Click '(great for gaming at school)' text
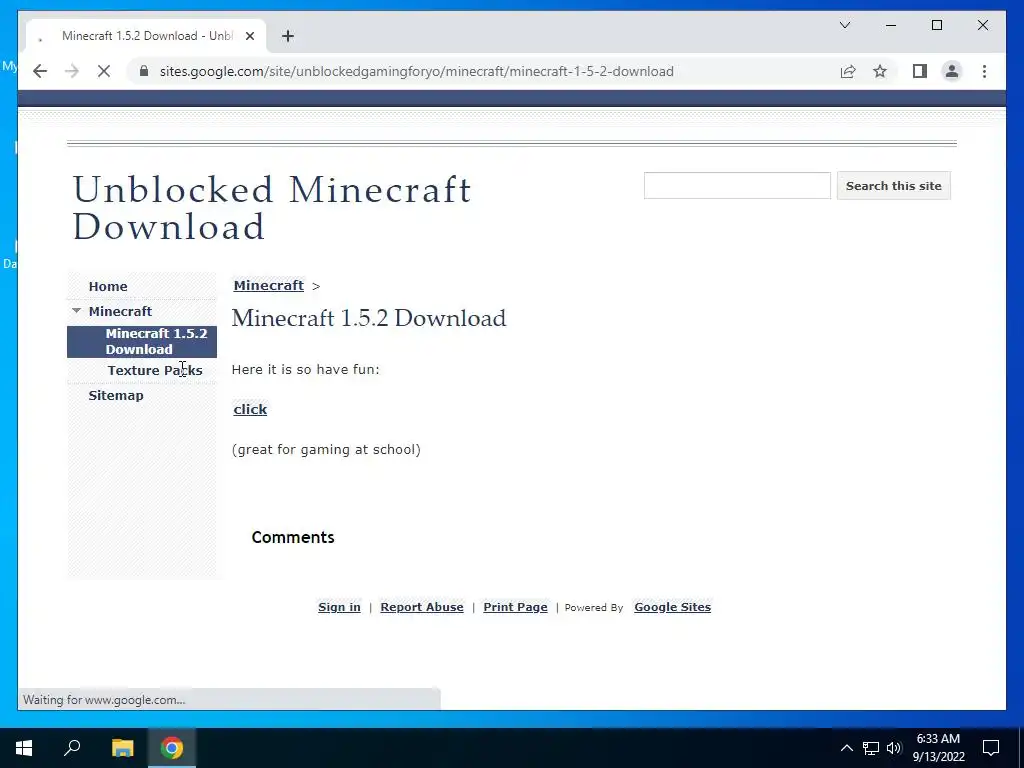1024x768 pixels. point(326,449)
